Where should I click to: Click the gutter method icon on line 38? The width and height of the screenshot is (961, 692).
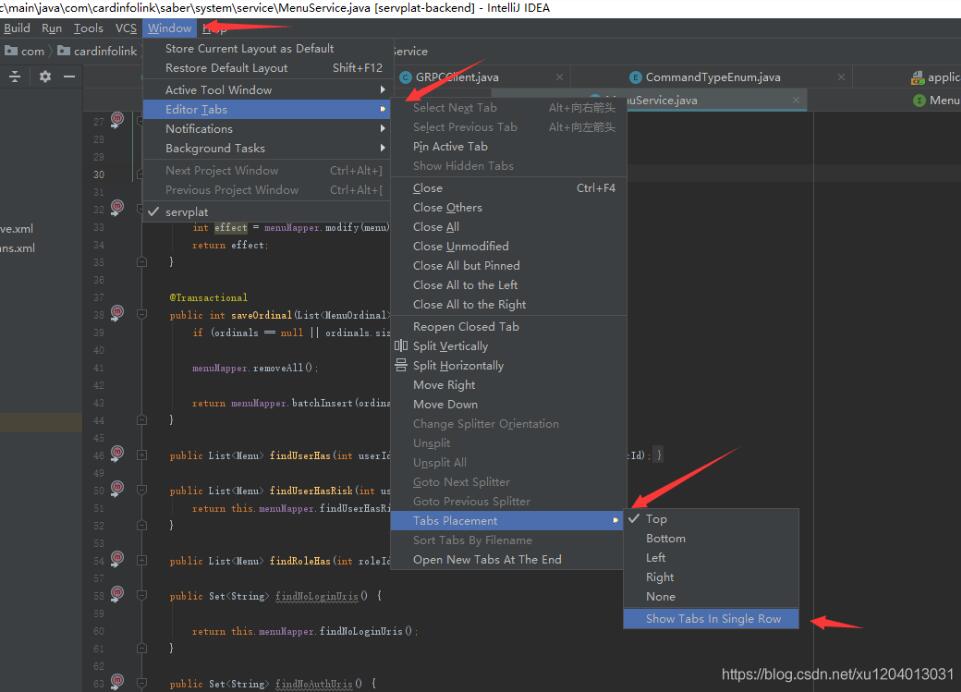(x=117, y=314)
